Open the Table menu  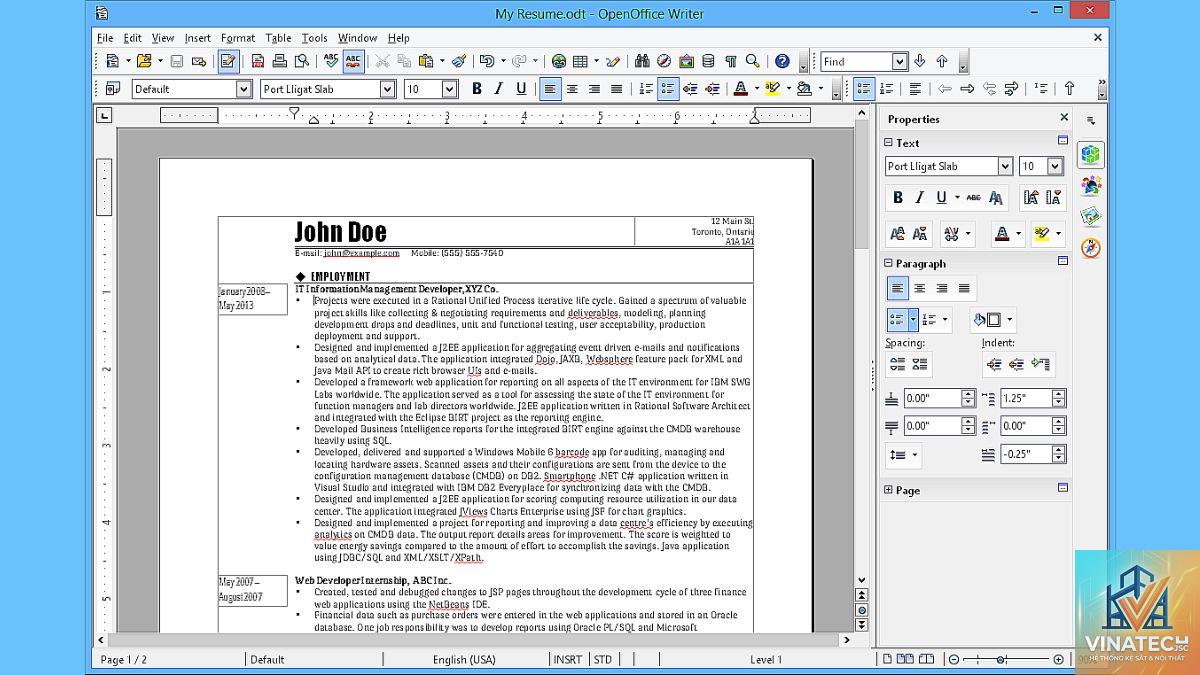(x=278, y=38)
